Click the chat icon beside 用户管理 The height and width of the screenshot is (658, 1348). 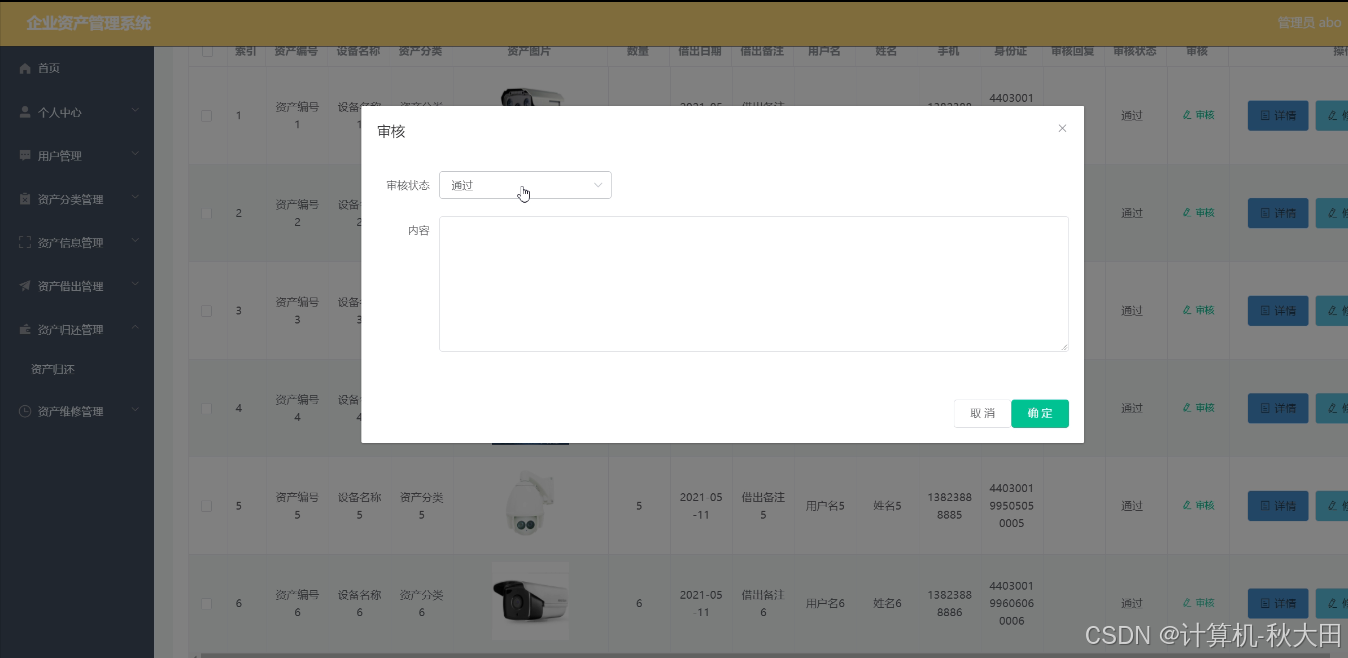[x=25, y=156]
